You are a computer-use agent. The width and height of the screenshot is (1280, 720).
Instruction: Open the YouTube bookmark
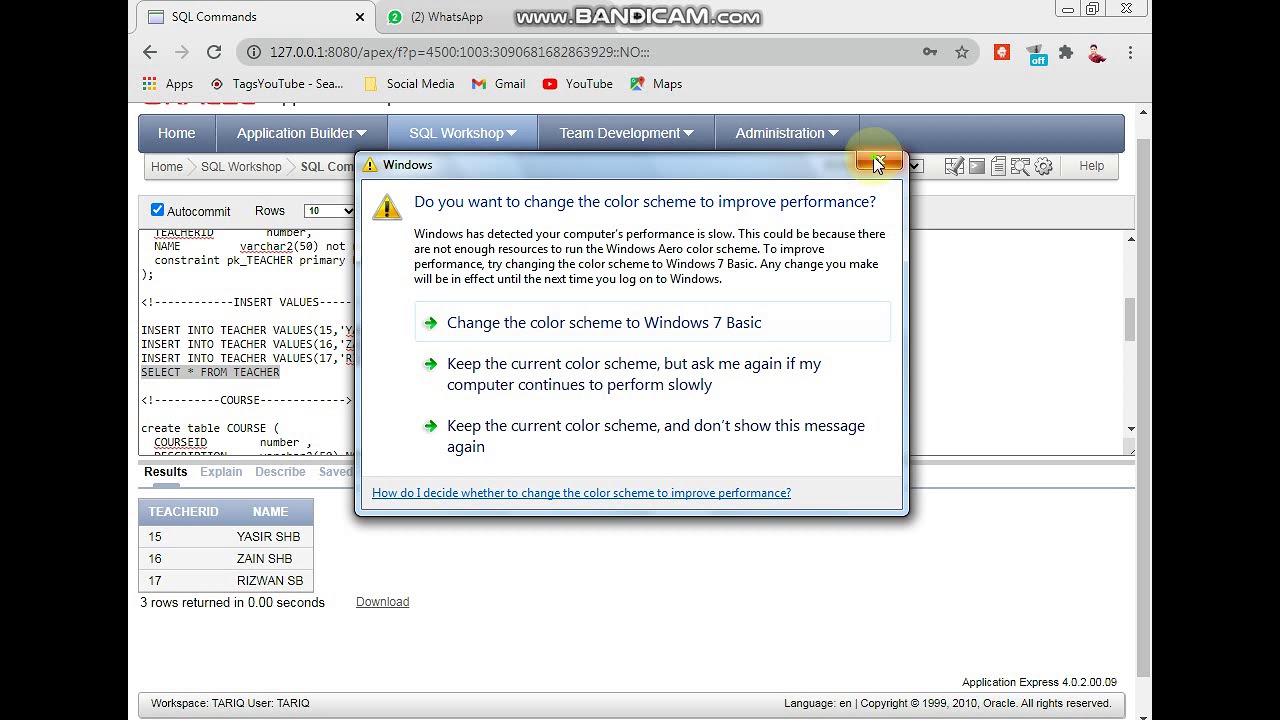[578, 84]
